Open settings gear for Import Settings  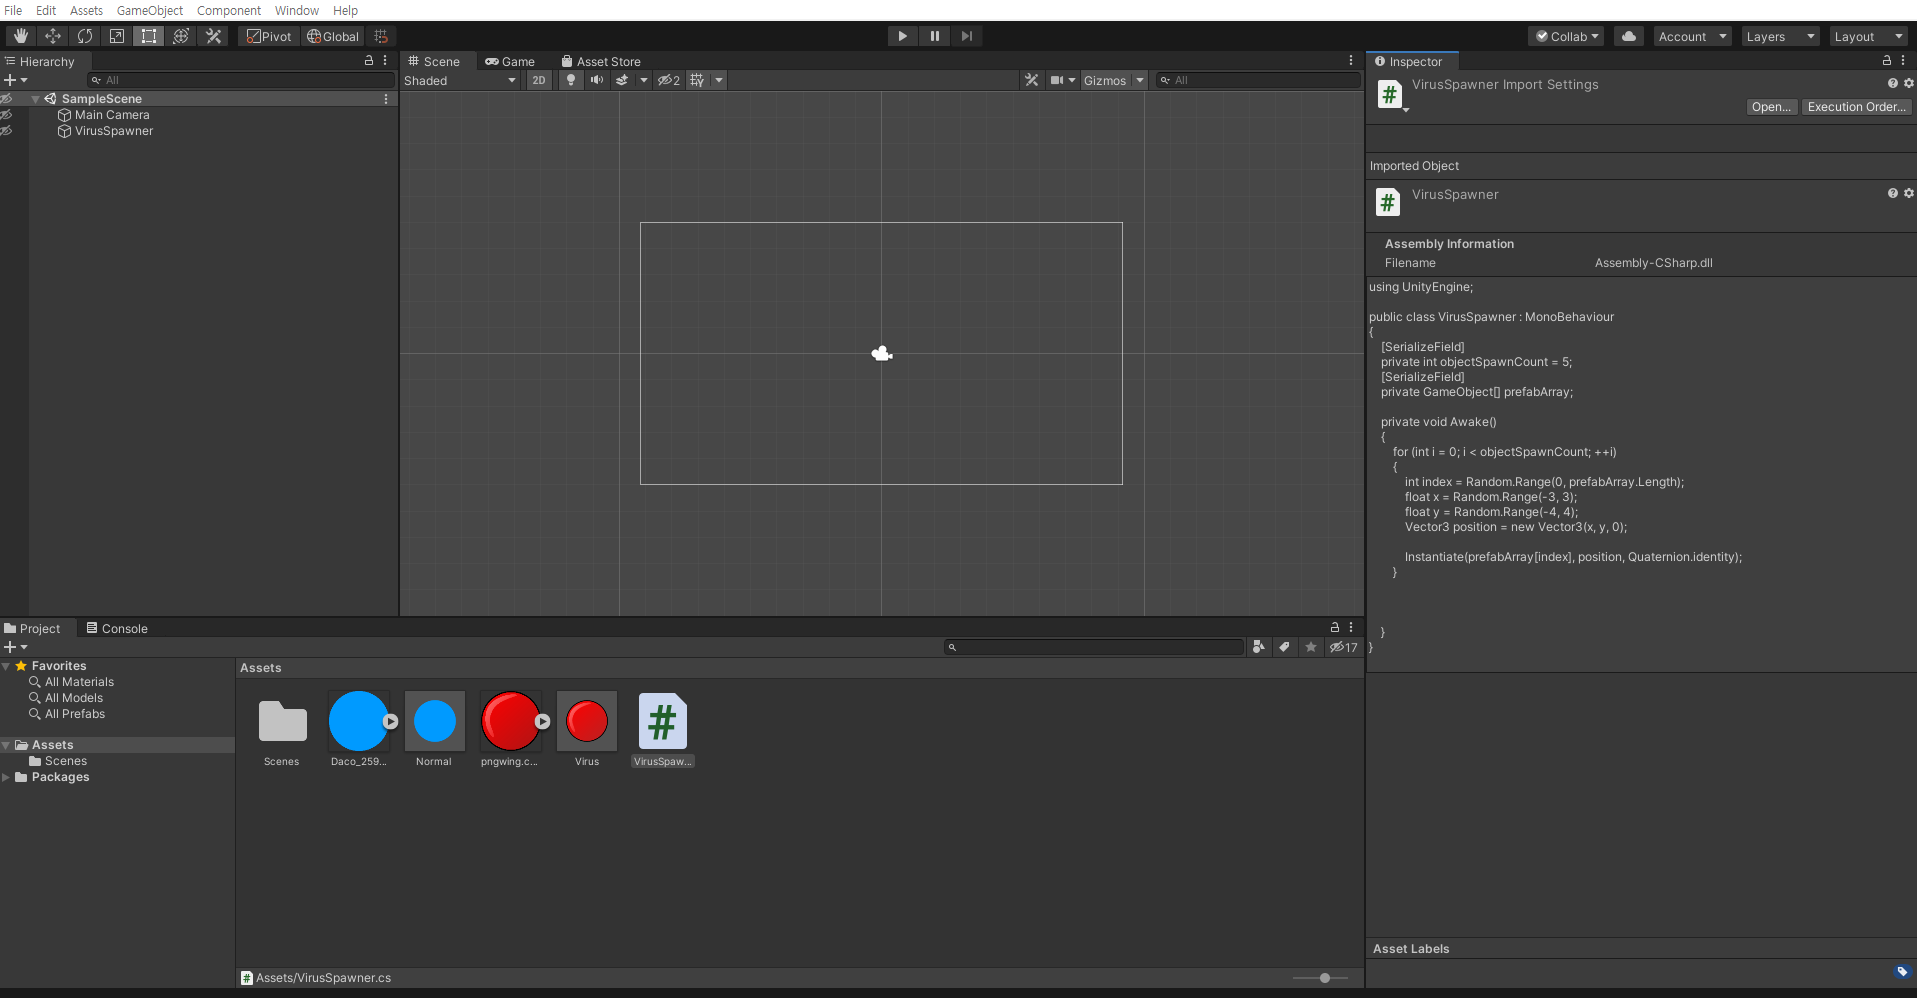coord(1908,84)
